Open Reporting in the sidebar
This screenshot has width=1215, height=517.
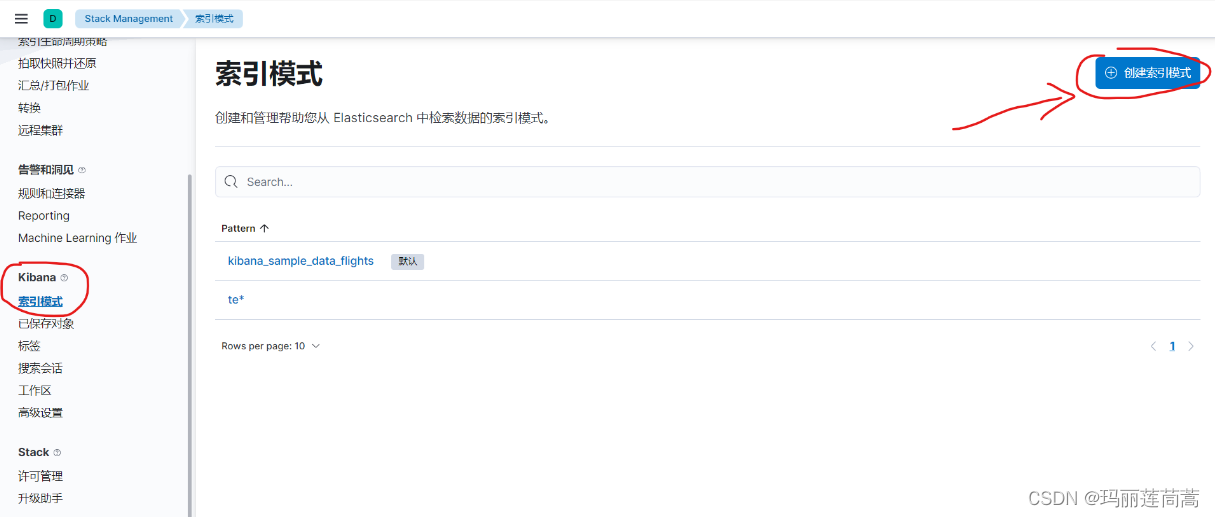pos(44,215)
